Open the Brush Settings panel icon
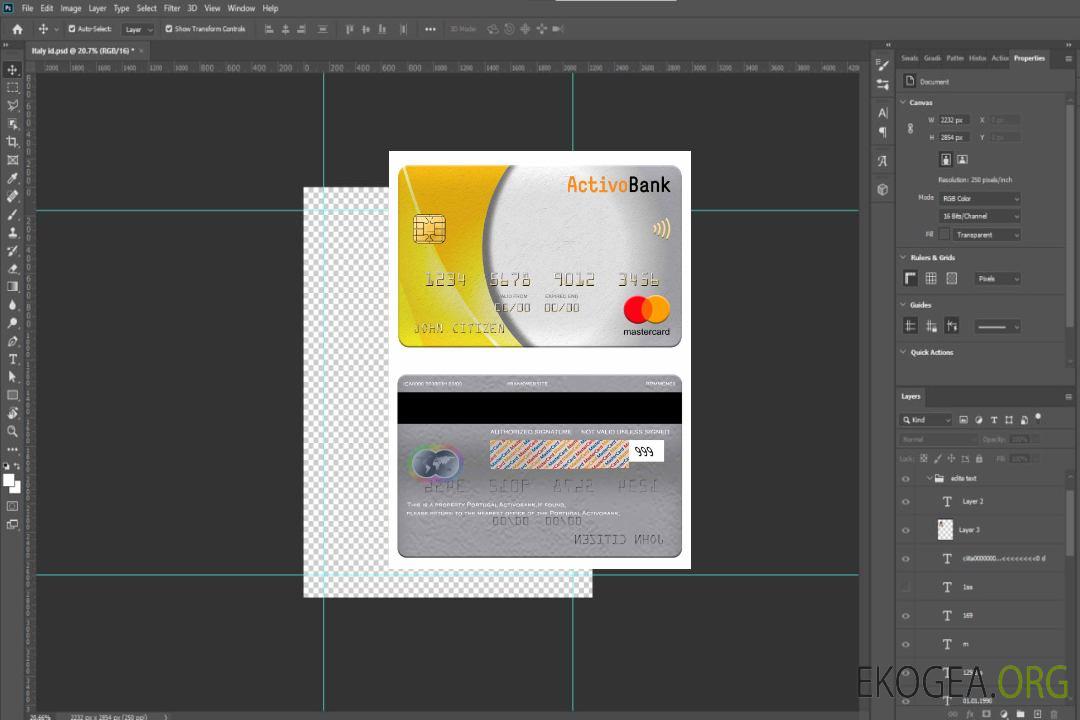The height and width of the screenshot is (720, 1080). (x=883, y=65)
